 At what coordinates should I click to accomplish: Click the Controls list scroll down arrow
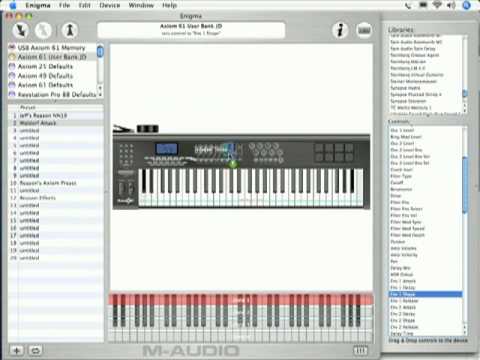465,333
